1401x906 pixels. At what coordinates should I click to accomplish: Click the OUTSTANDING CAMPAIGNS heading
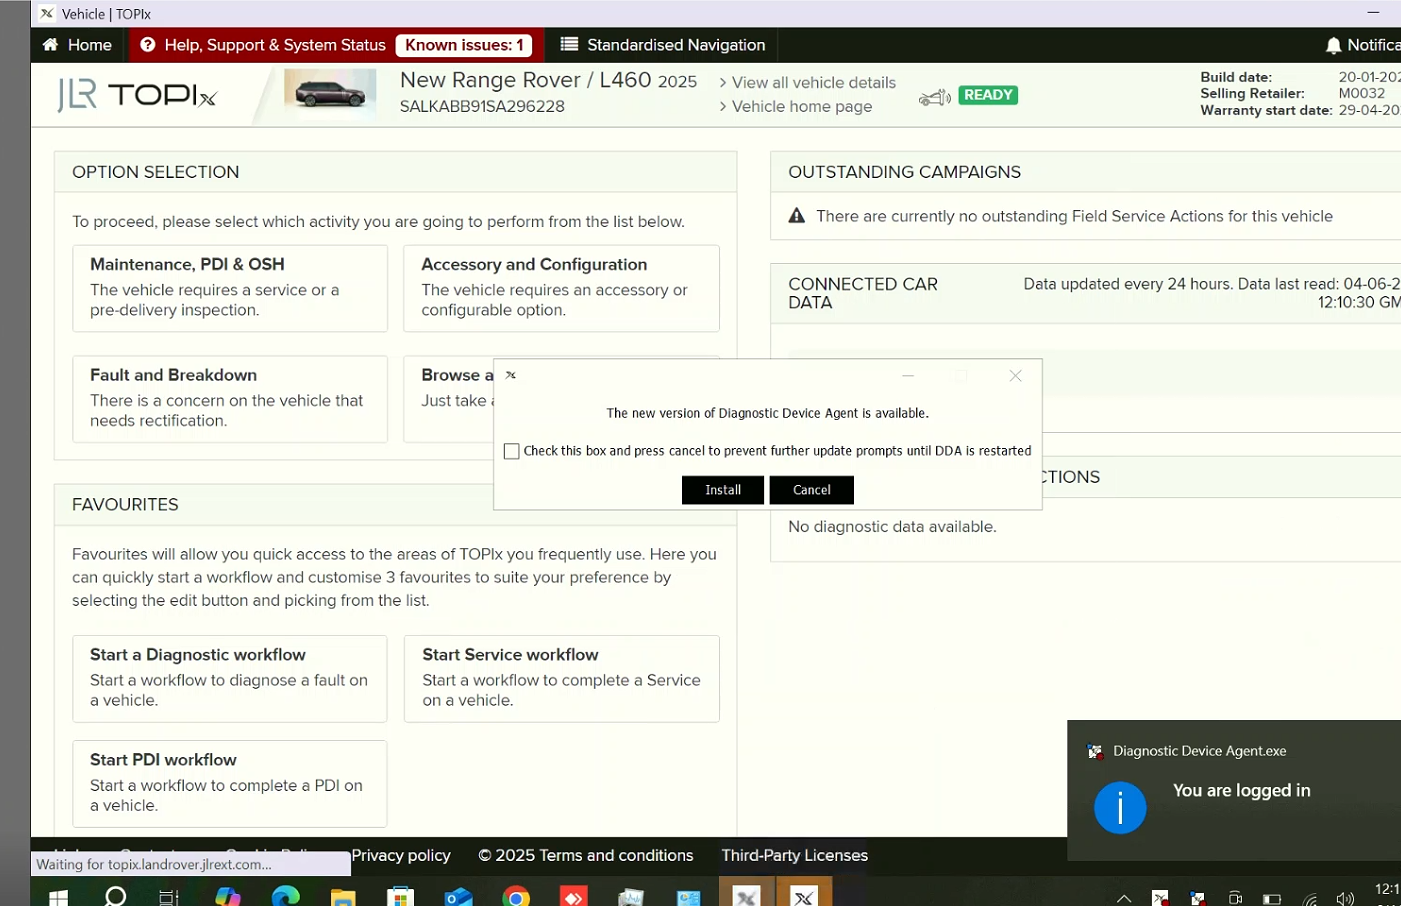pyautogui.click(x=904, y=172)
